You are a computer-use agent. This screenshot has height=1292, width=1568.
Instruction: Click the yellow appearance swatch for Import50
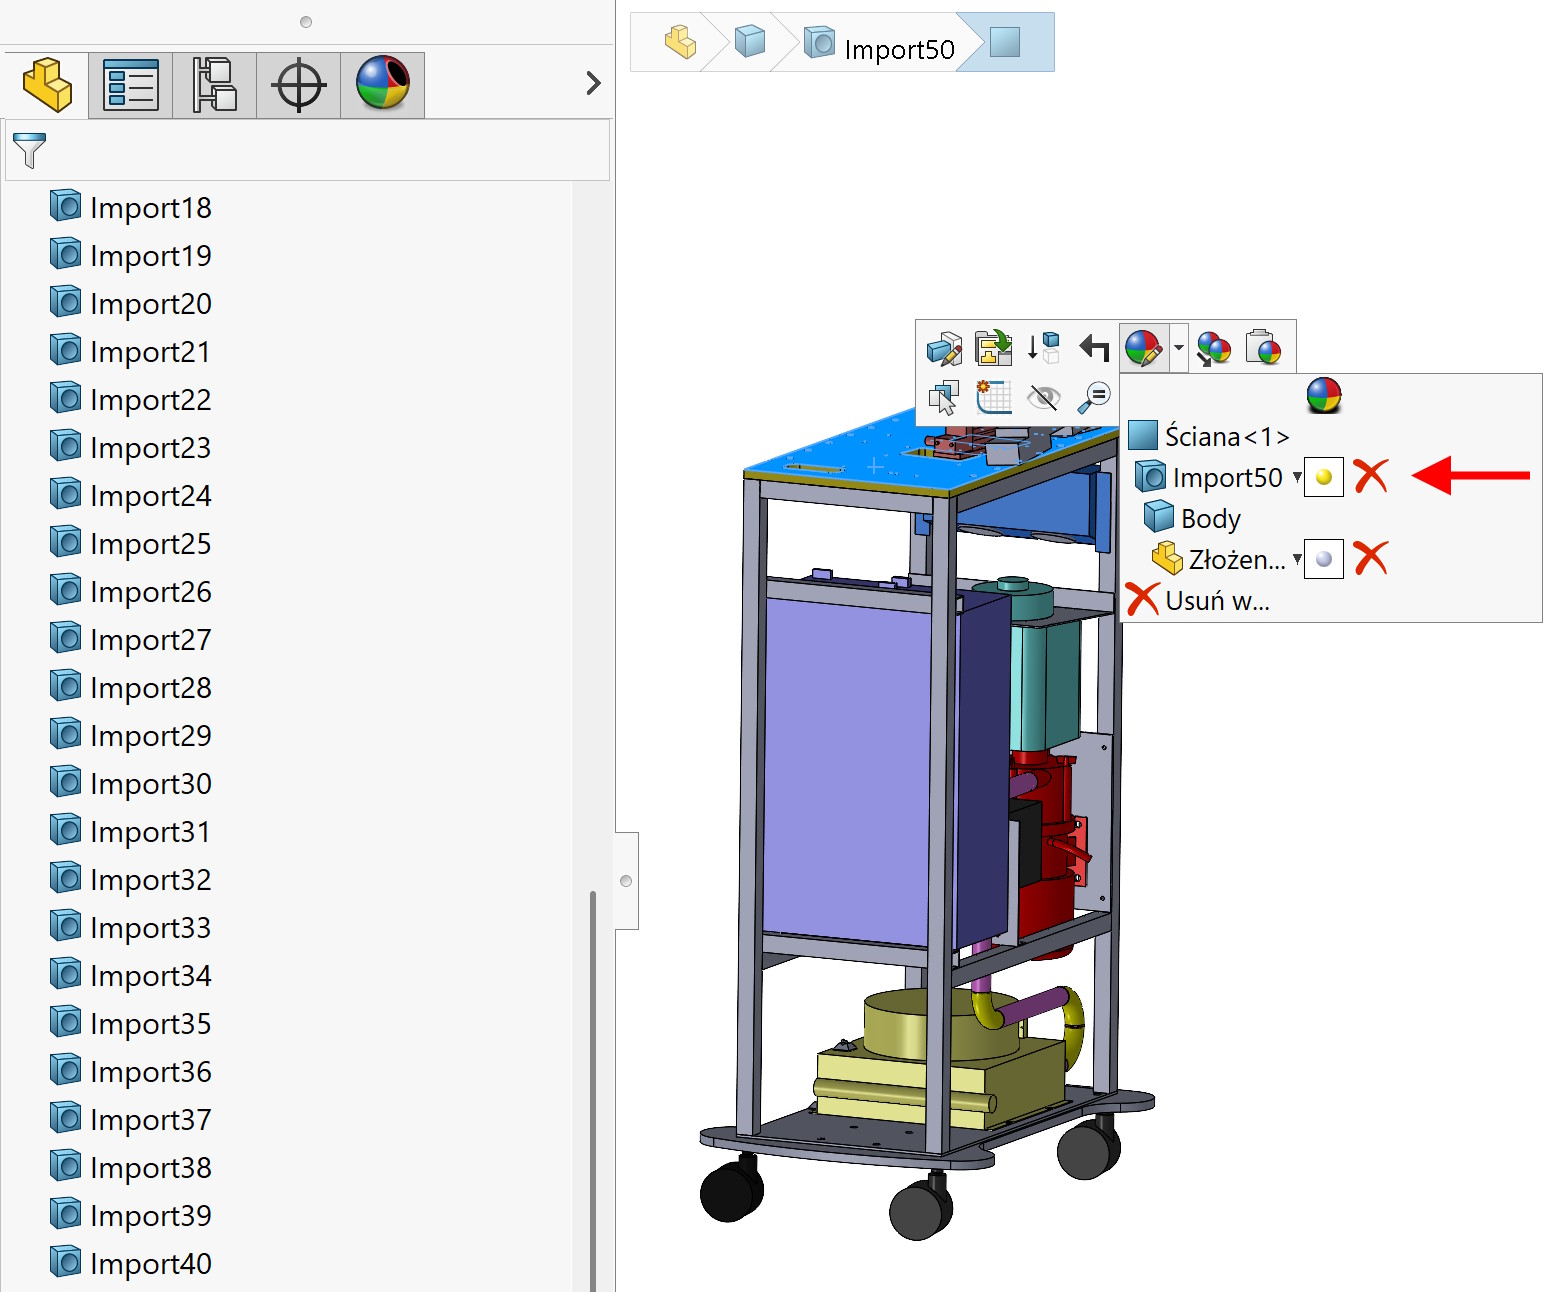1324,477
